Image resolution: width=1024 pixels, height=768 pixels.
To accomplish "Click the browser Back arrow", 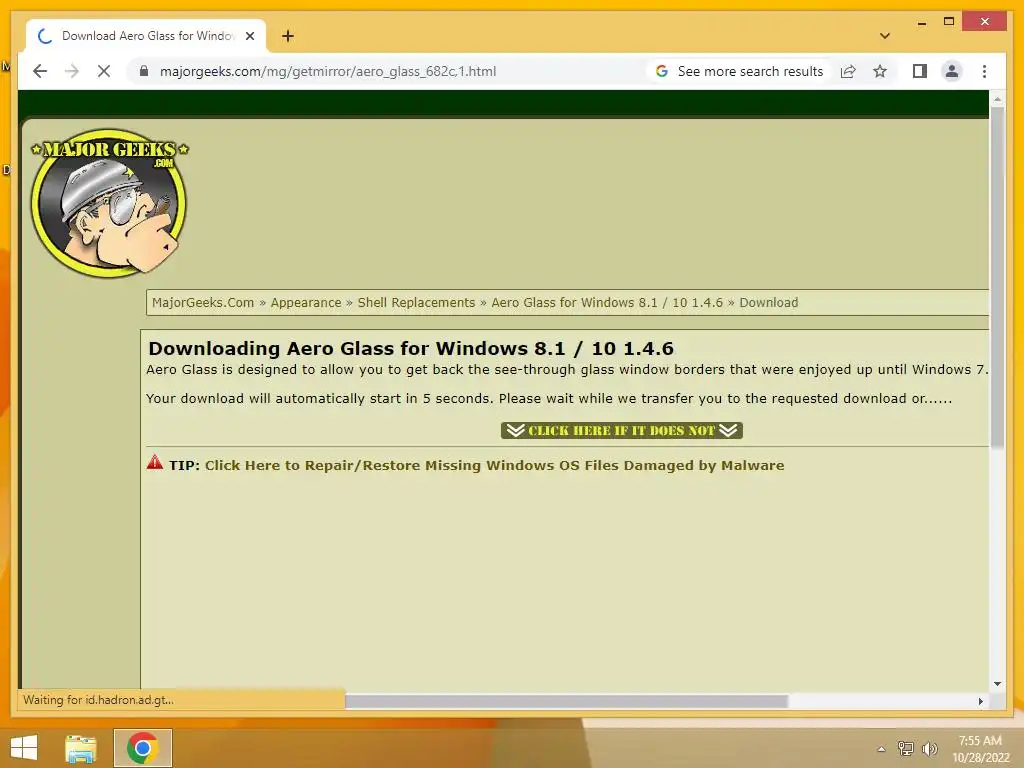I will (x=40, y=71).
